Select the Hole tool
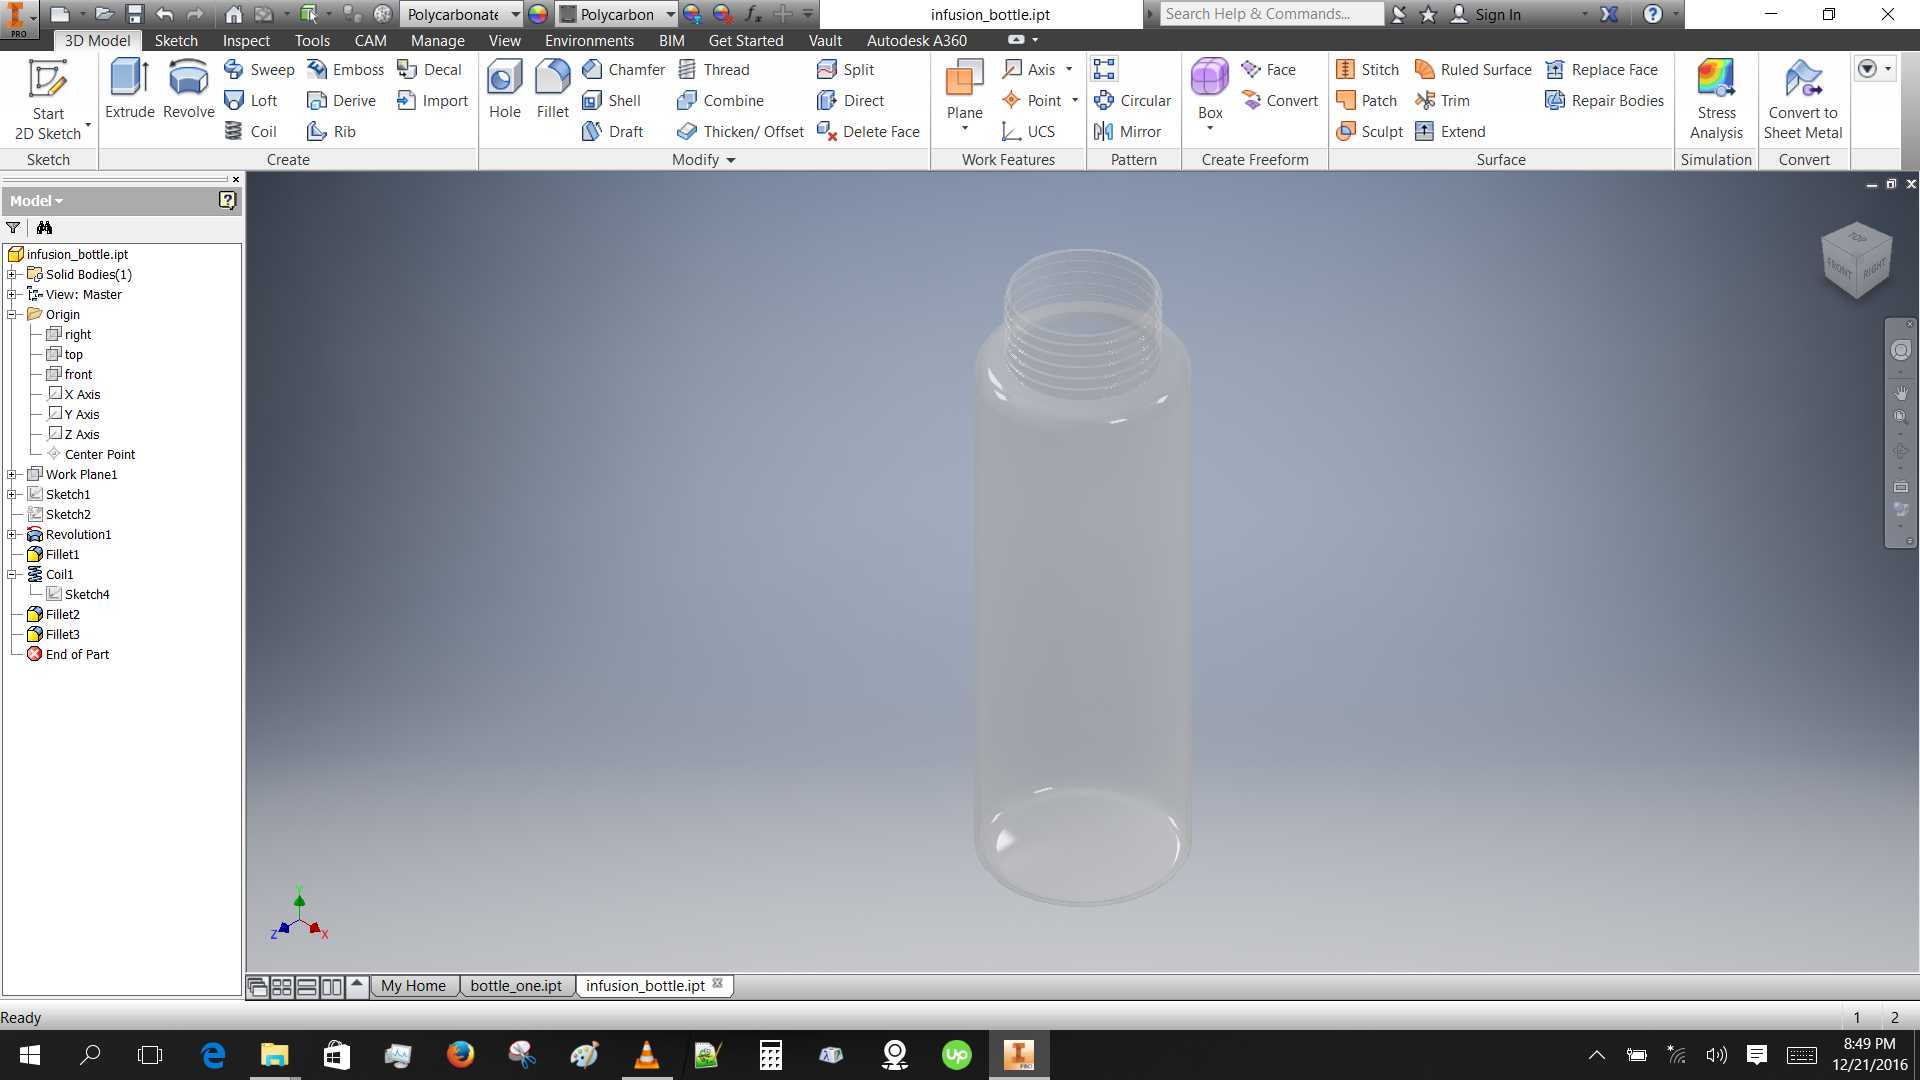The image size is (1920, 1080). point(505,89)
